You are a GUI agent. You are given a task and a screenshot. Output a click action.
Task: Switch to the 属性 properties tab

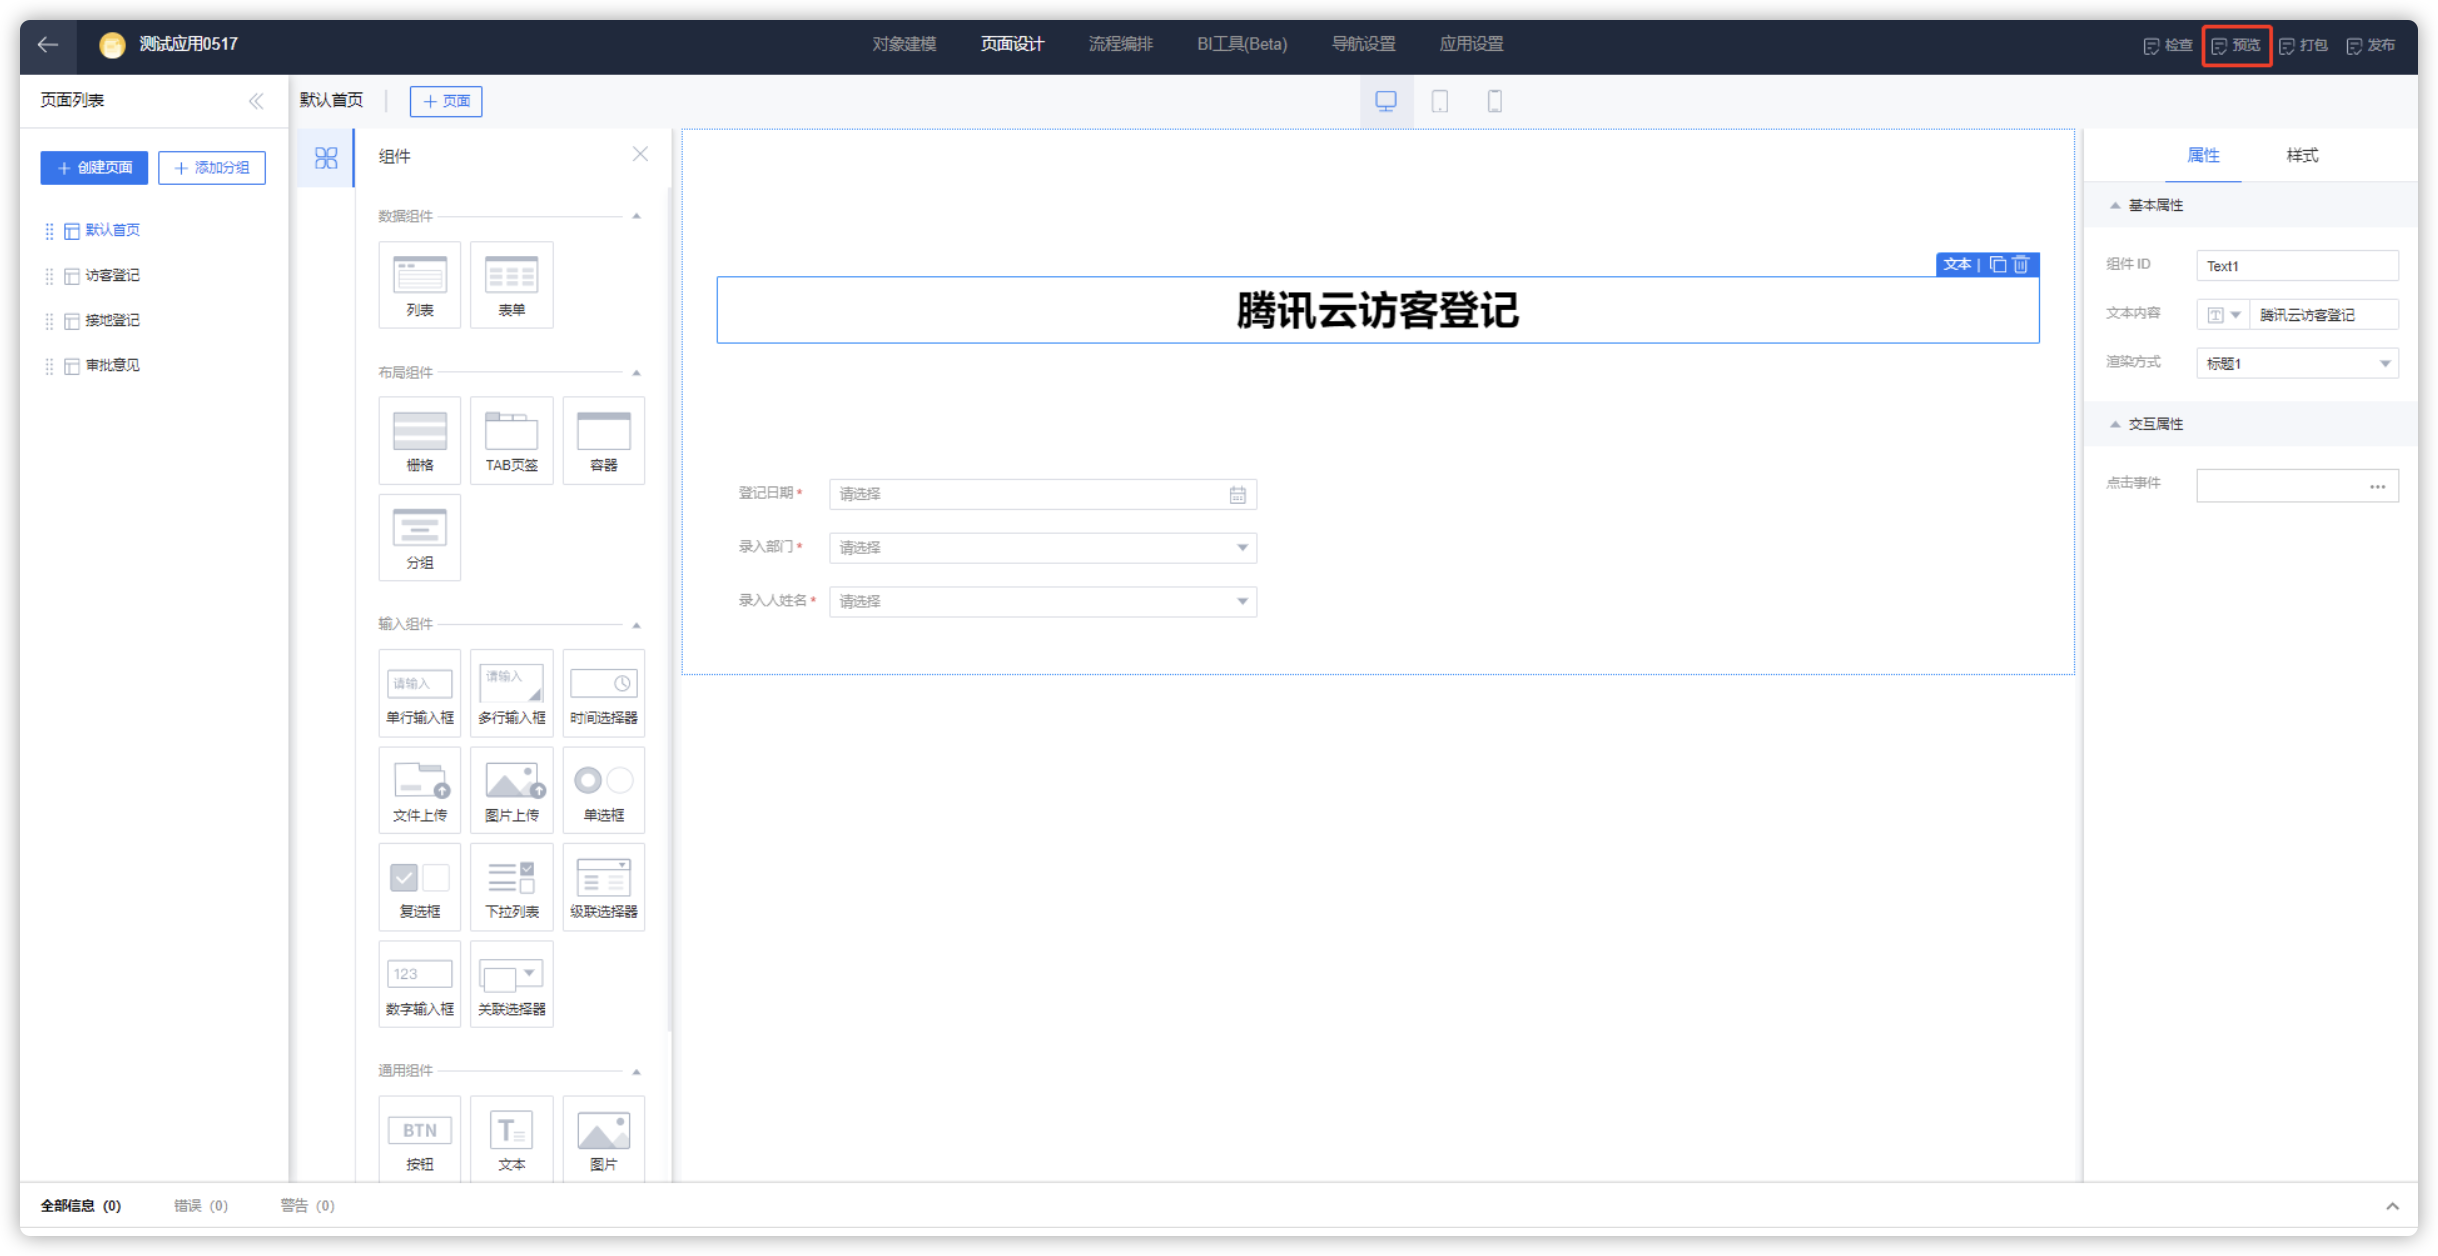2203,155
